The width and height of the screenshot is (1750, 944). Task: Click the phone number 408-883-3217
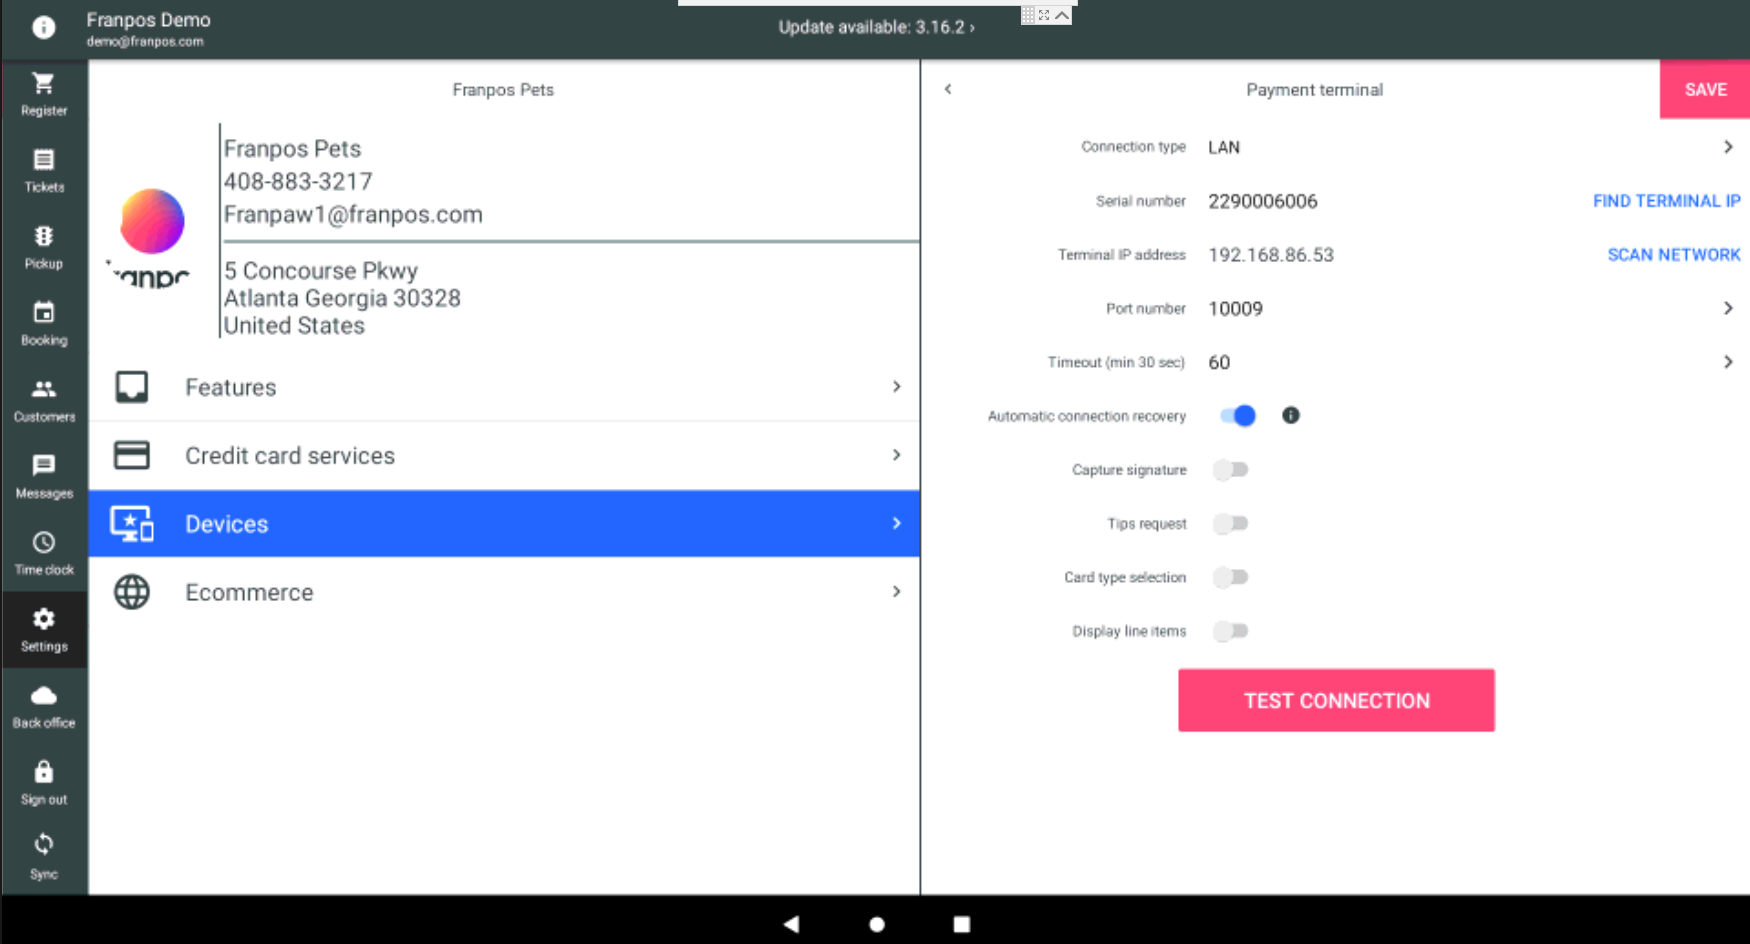coord(298,182)
